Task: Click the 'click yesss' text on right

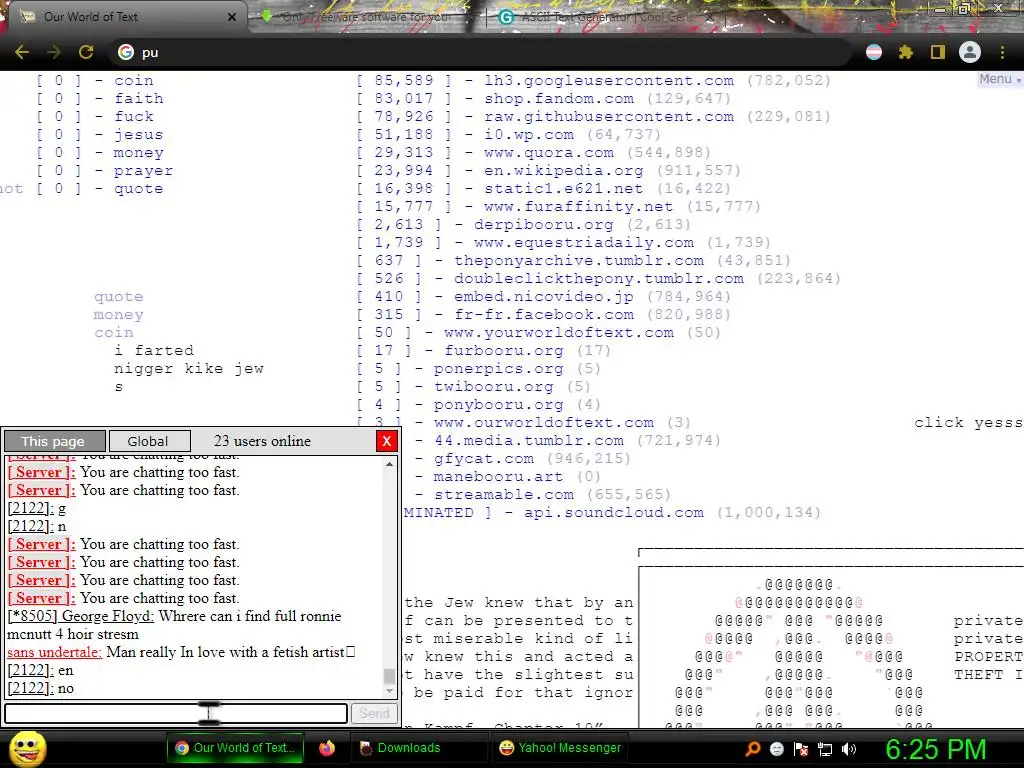Action: [x=968, y=423]
